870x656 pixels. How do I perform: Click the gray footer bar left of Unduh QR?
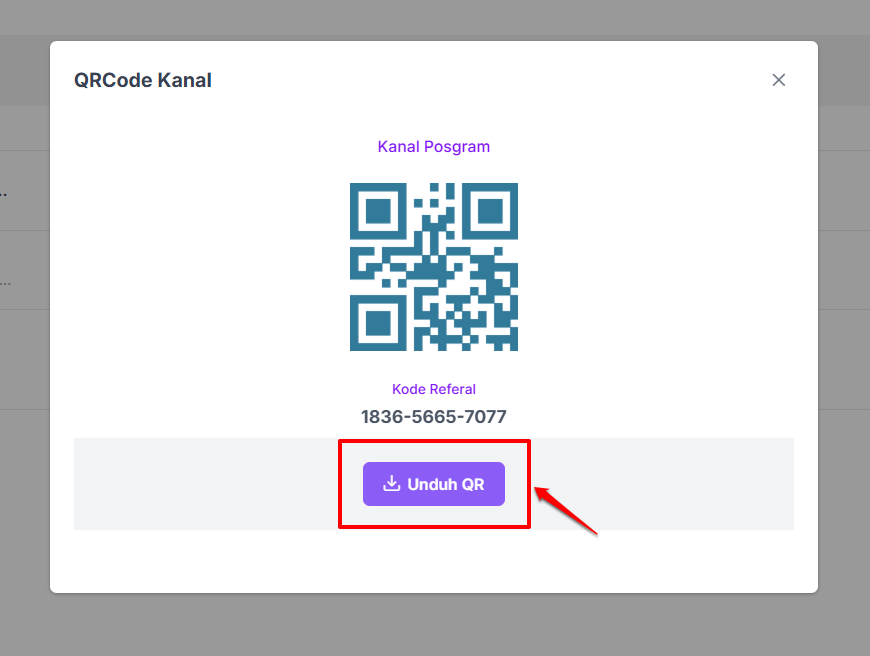[x=206, y=484]
